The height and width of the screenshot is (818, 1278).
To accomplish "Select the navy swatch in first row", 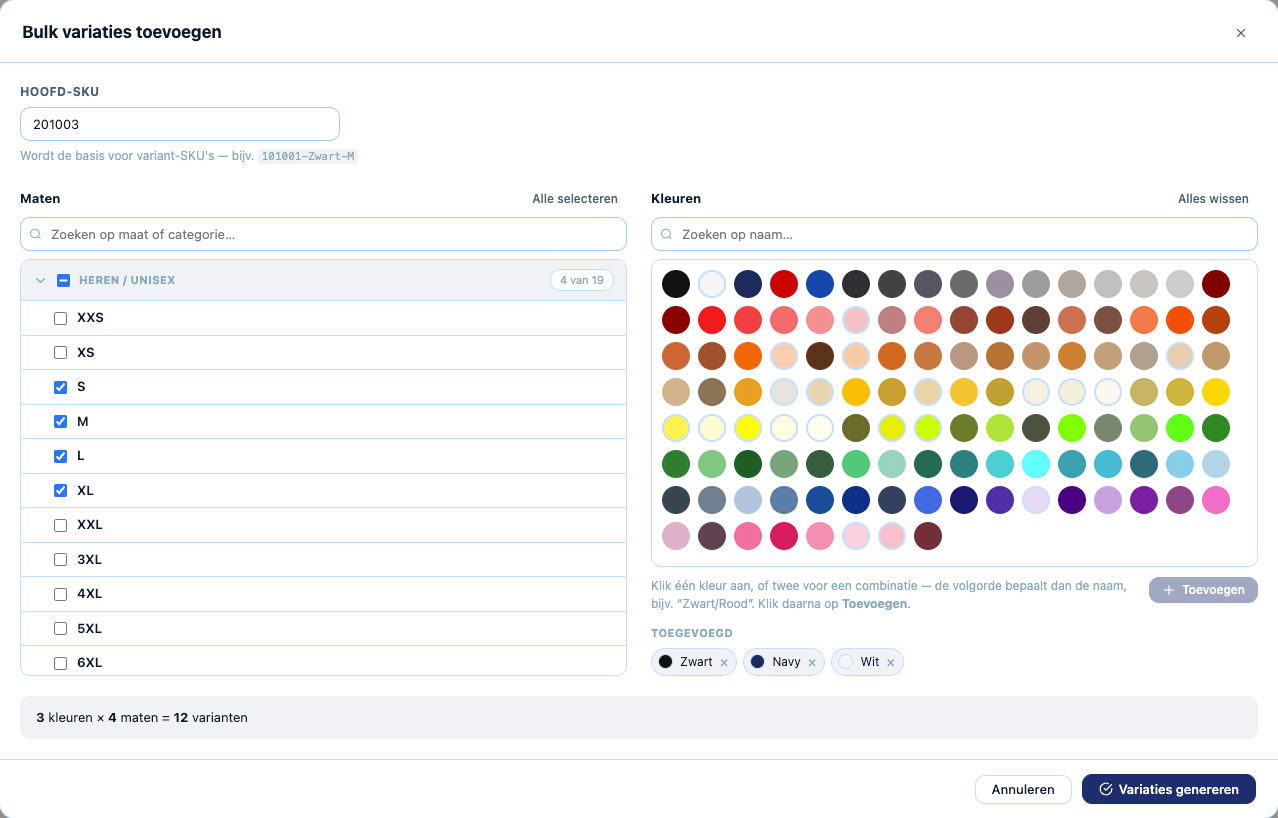I will click(x=748, y=284).
